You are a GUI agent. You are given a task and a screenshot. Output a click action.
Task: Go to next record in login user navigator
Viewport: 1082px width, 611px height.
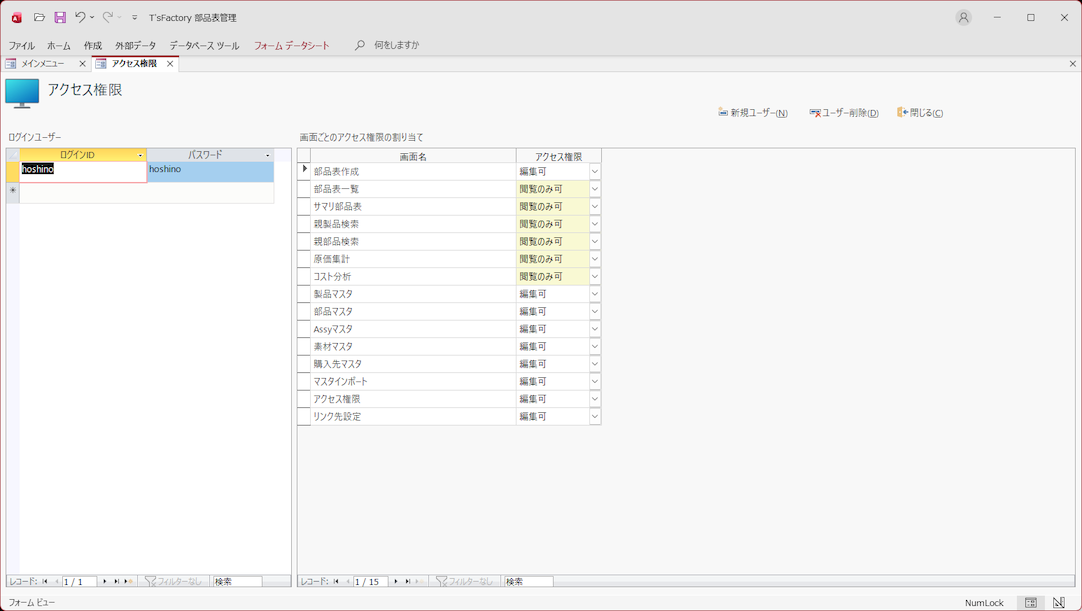point(105,581)
